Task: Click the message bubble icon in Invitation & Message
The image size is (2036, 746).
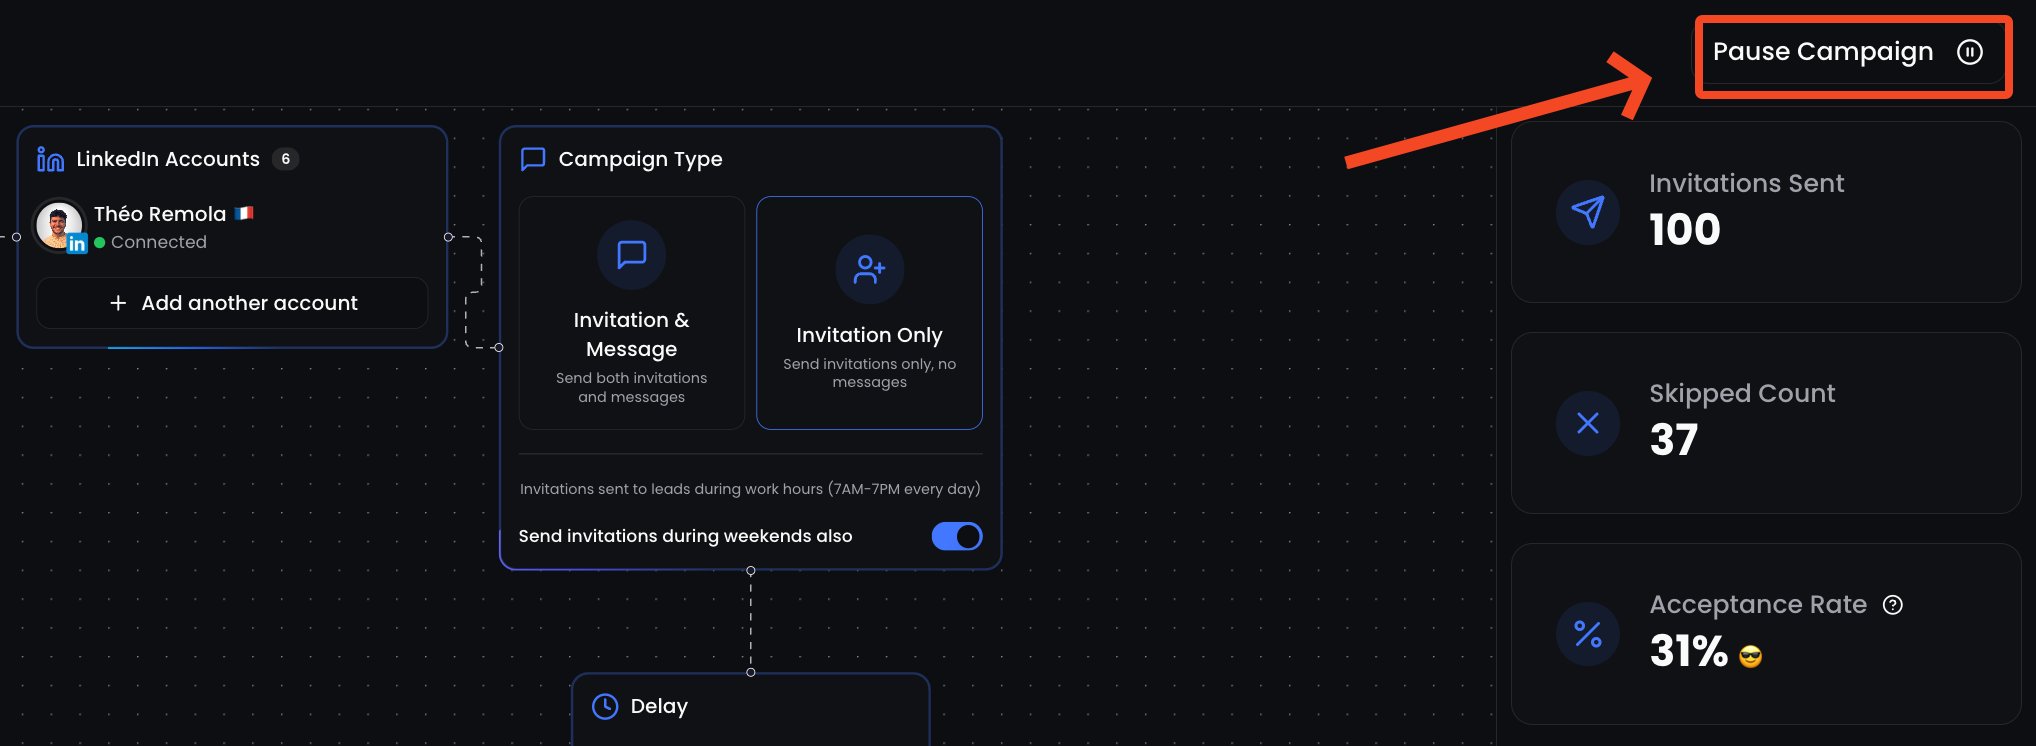Action: pyautogui.click(x=632, y=255)
